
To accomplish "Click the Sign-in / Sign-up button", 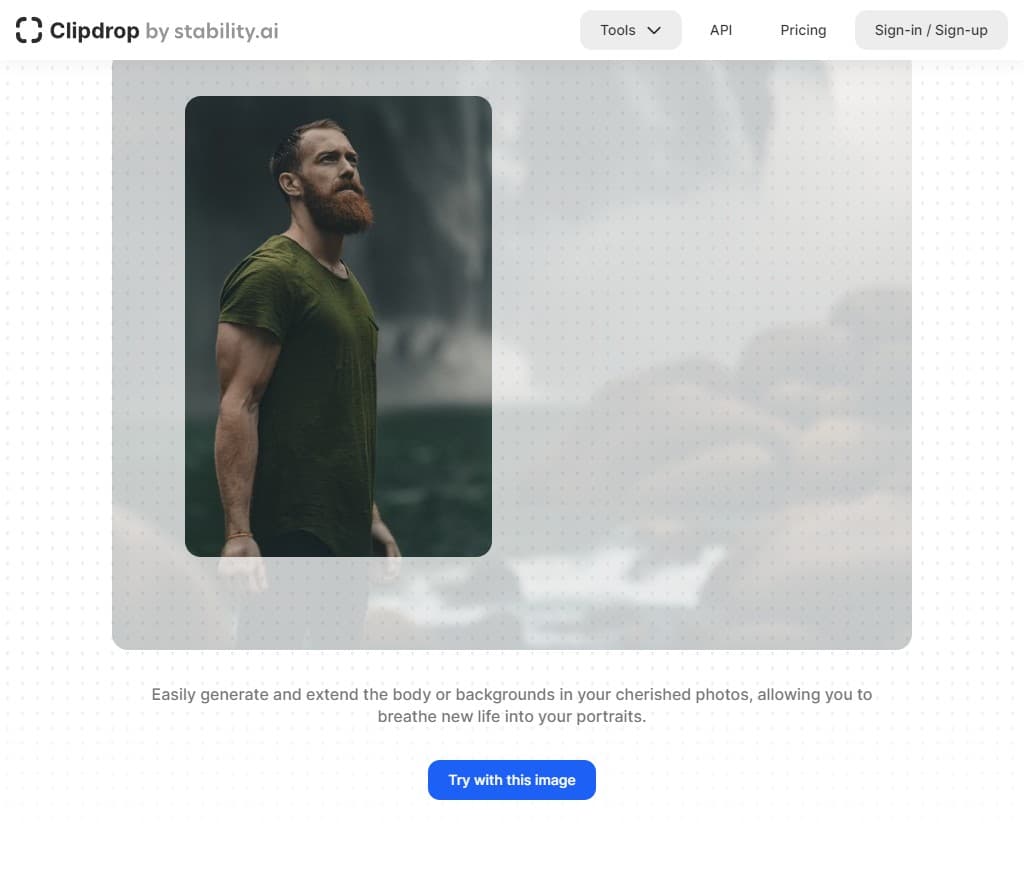I will click(931, 30).
